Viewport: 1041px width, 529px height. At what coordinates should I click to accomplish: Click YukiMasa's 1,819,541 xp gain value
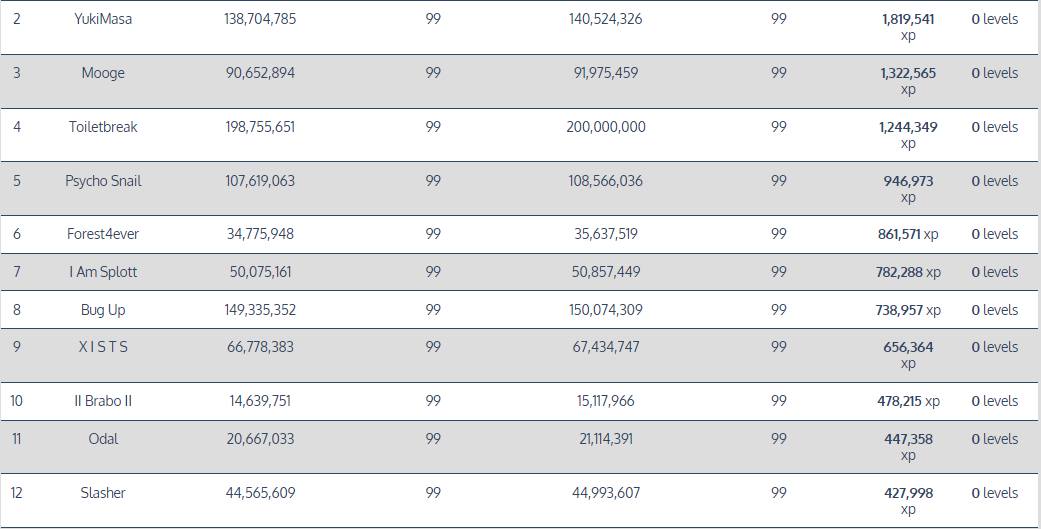tap(908, 19)
